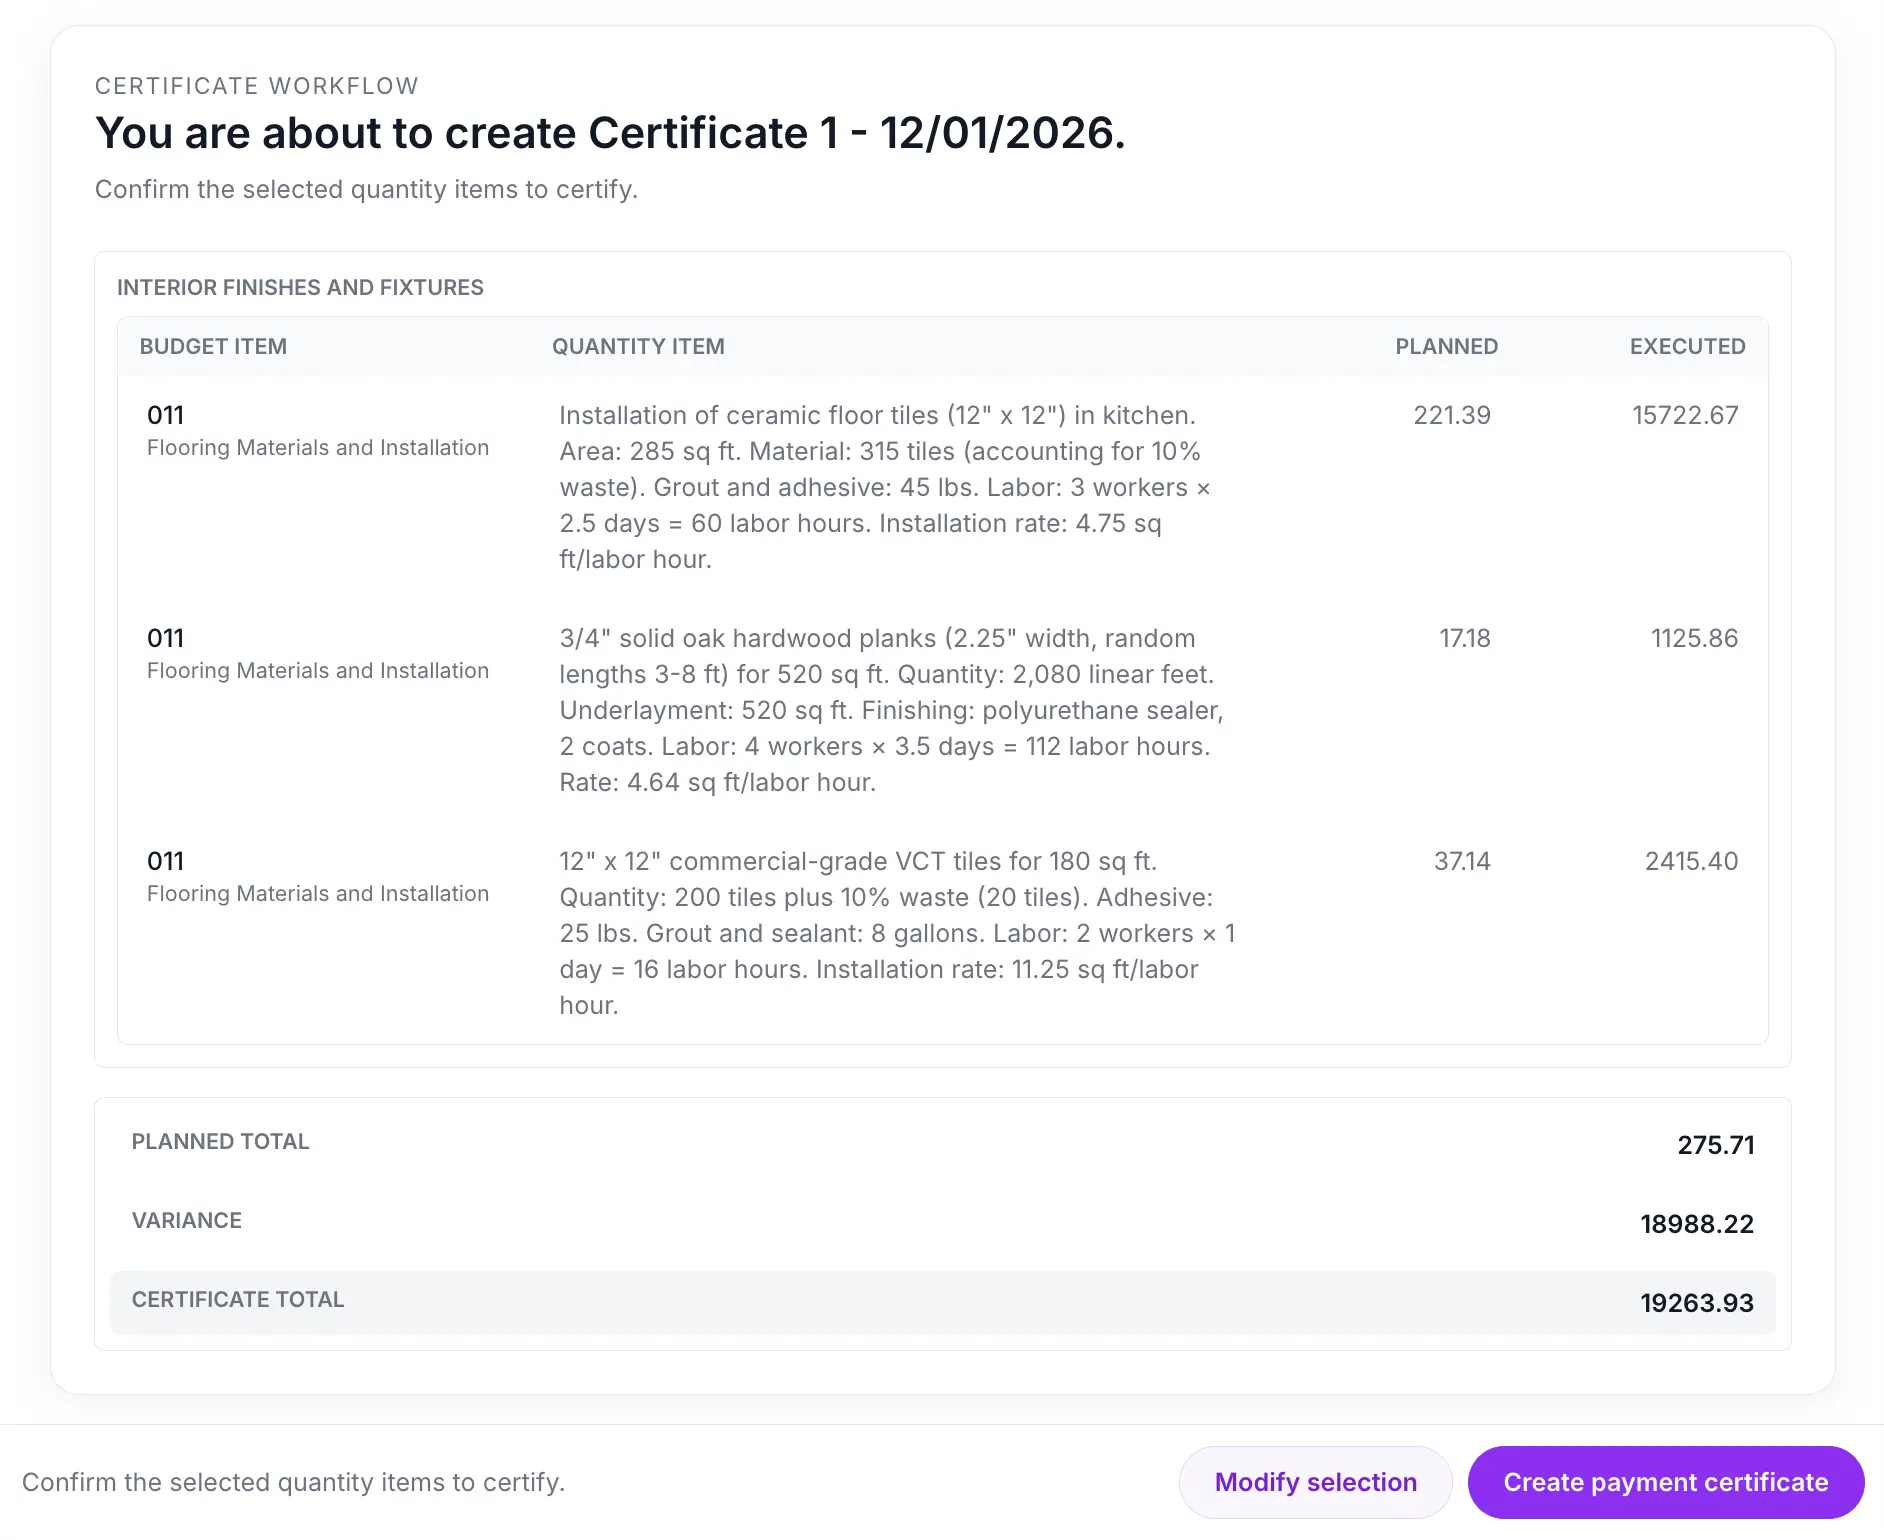
Task: Click the QUANTITY ITEM column header
Action: [x=638, y=346]
